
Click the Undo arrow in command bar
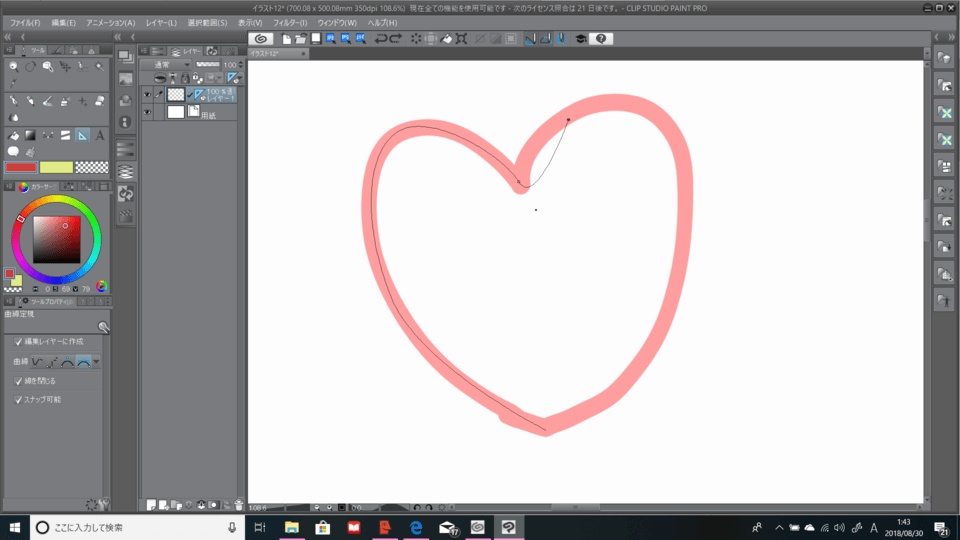point(381,38)
